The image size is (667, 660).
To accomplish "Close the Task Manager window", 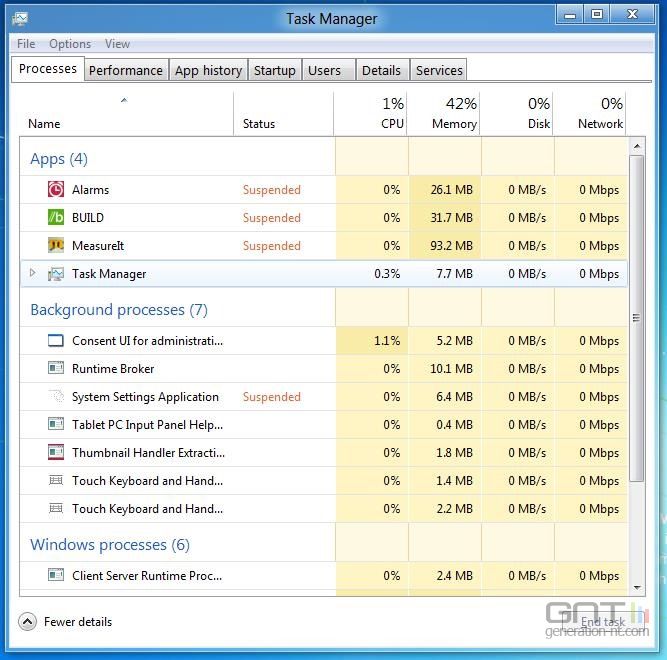I will (x=633, y=15).
